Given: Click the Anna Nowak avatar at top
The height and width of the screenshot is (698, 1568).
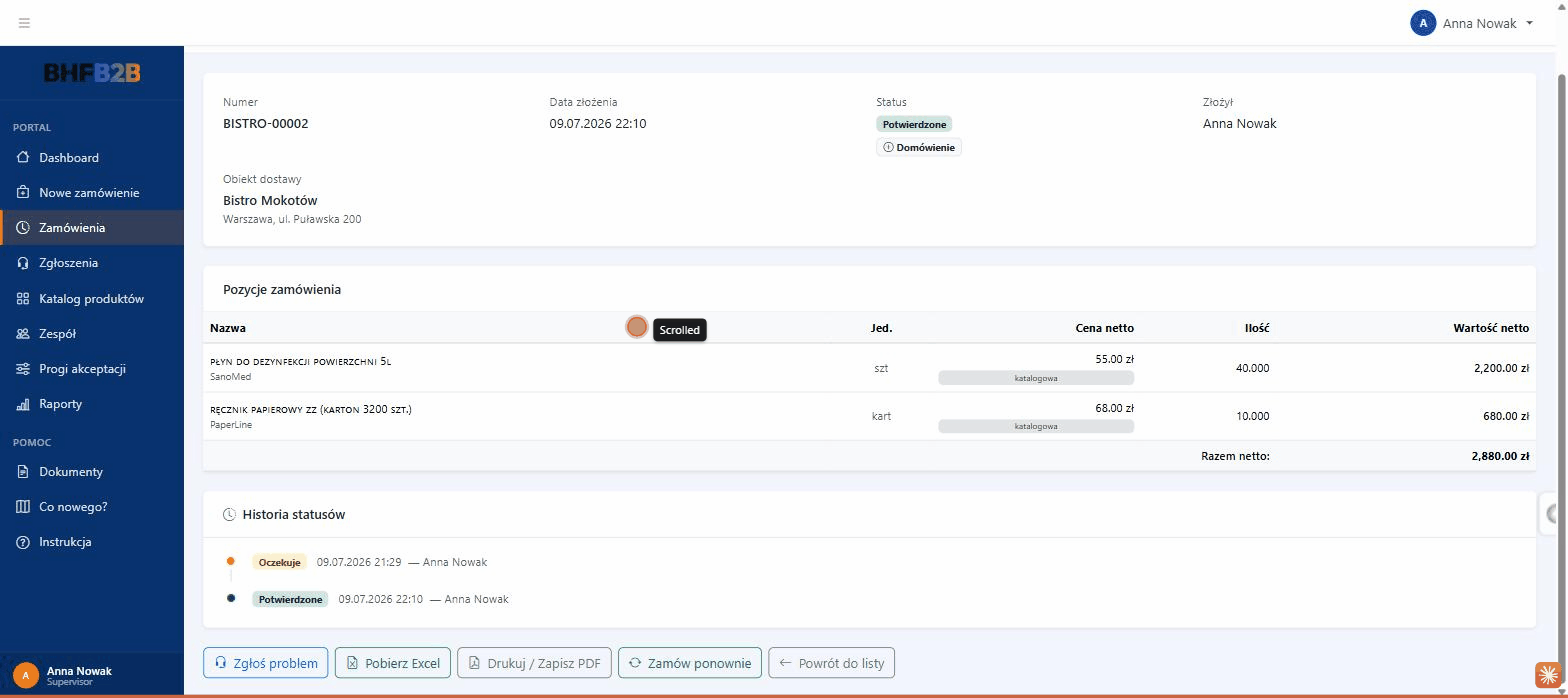Looking at the screenshot, I should (1423, 23).
